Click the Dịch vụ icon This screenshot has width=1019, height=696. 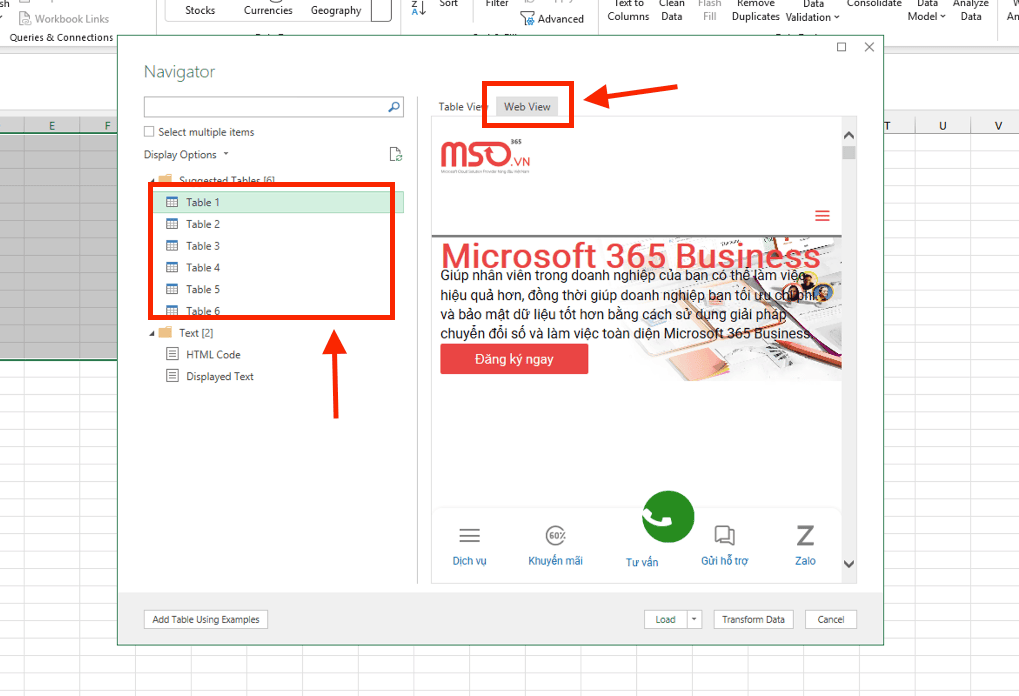(x=469, y=535)
